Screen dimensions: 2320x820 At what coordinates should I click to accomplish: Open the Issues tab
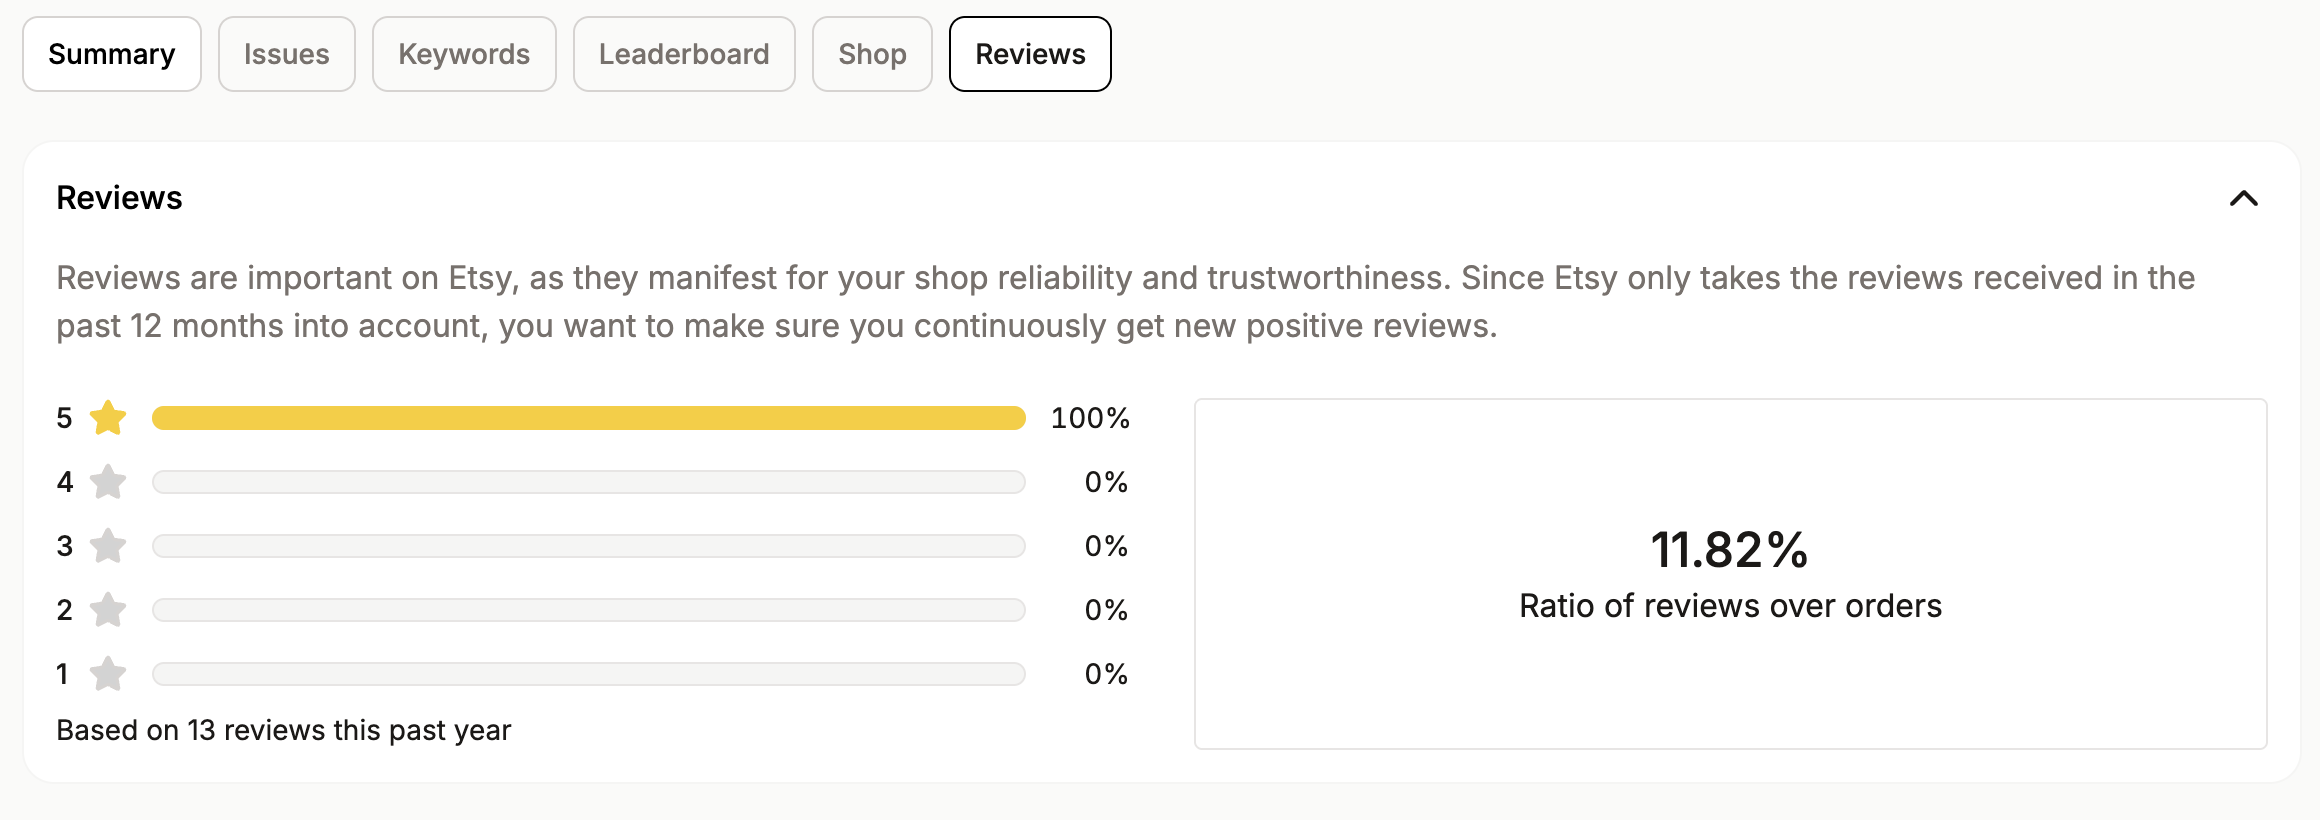[287, 54]
